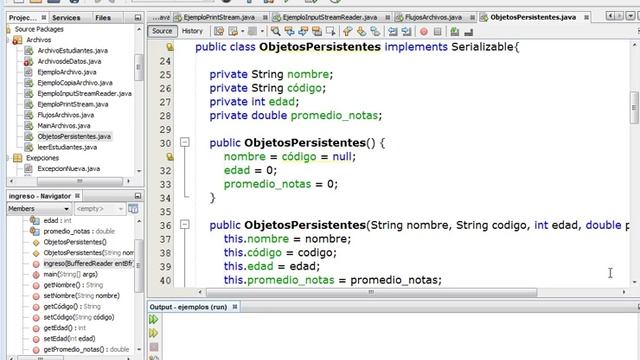Go to last edit location icon
Image resolution: width=640 pixels, height=360 pixels.
[x=219, y=31]
